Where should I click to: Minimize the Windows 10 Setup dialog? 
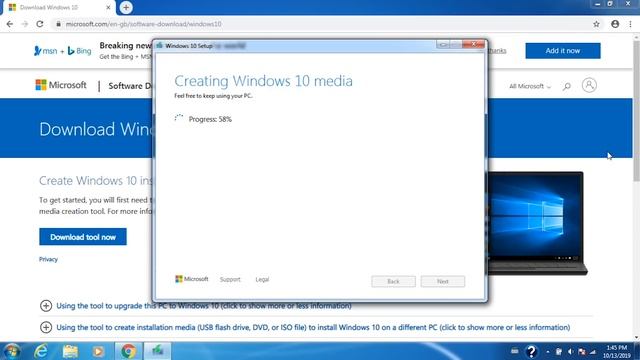coord(443,44)
